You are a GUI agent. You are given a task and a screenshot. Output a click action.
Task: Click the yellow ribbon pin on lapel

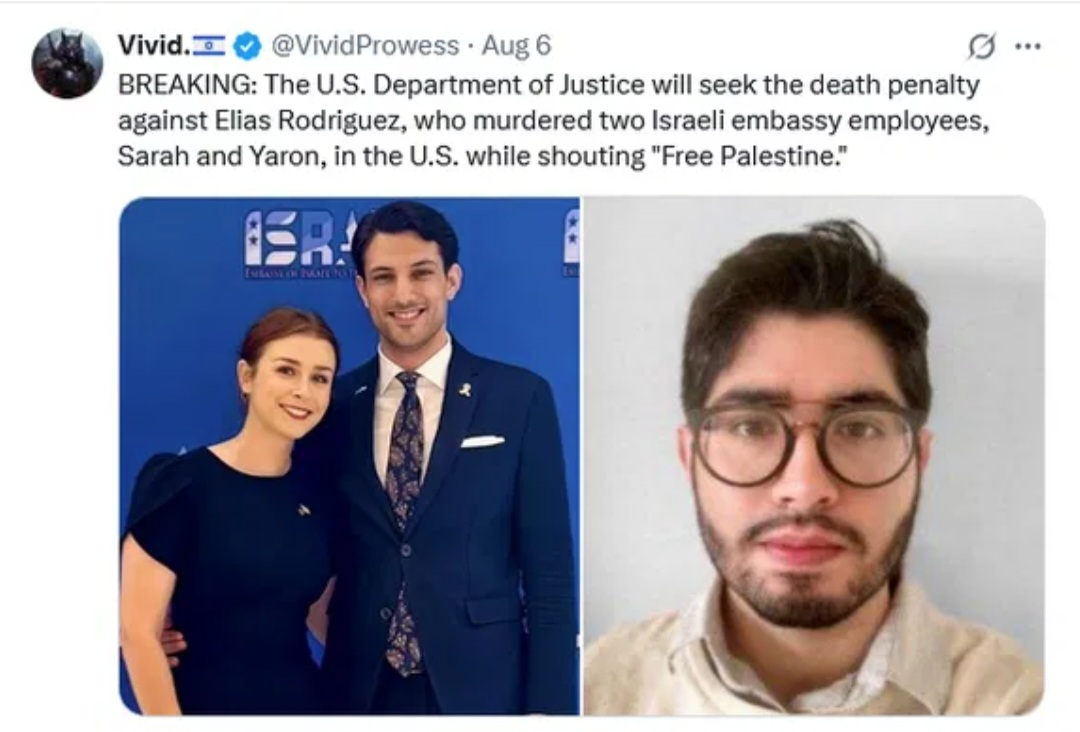point(466,390)
